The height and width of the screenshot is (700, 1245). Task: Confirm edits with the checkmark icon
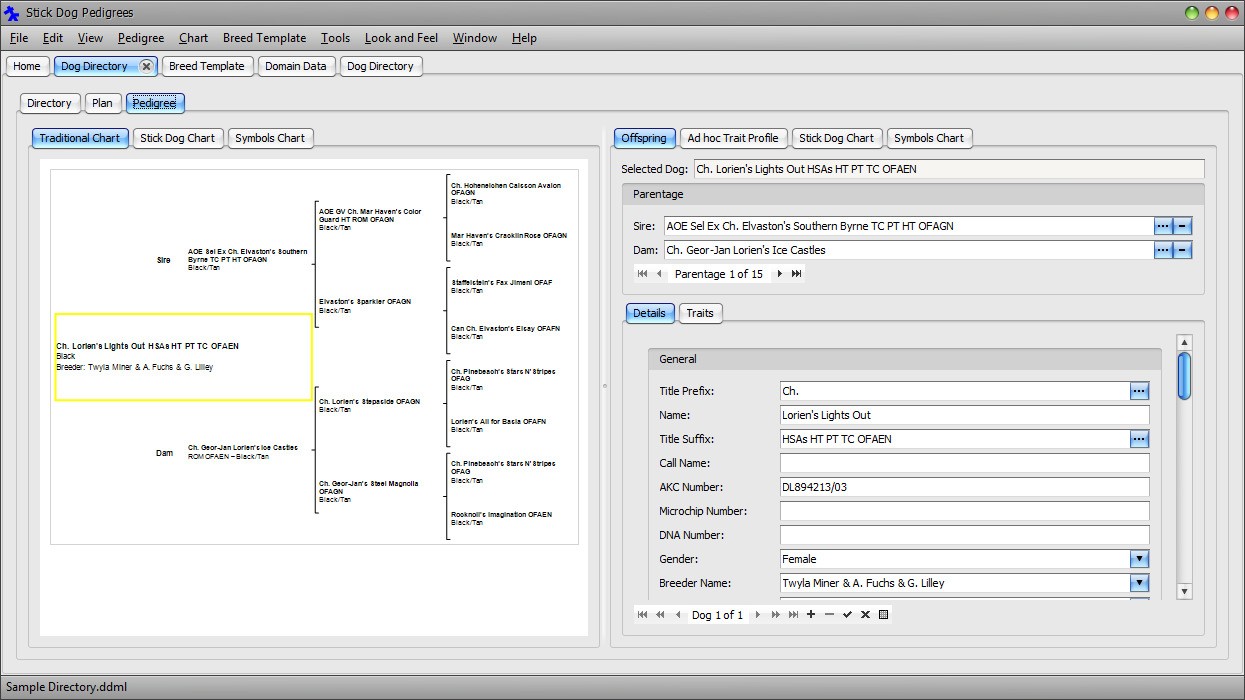click(848, 614)
